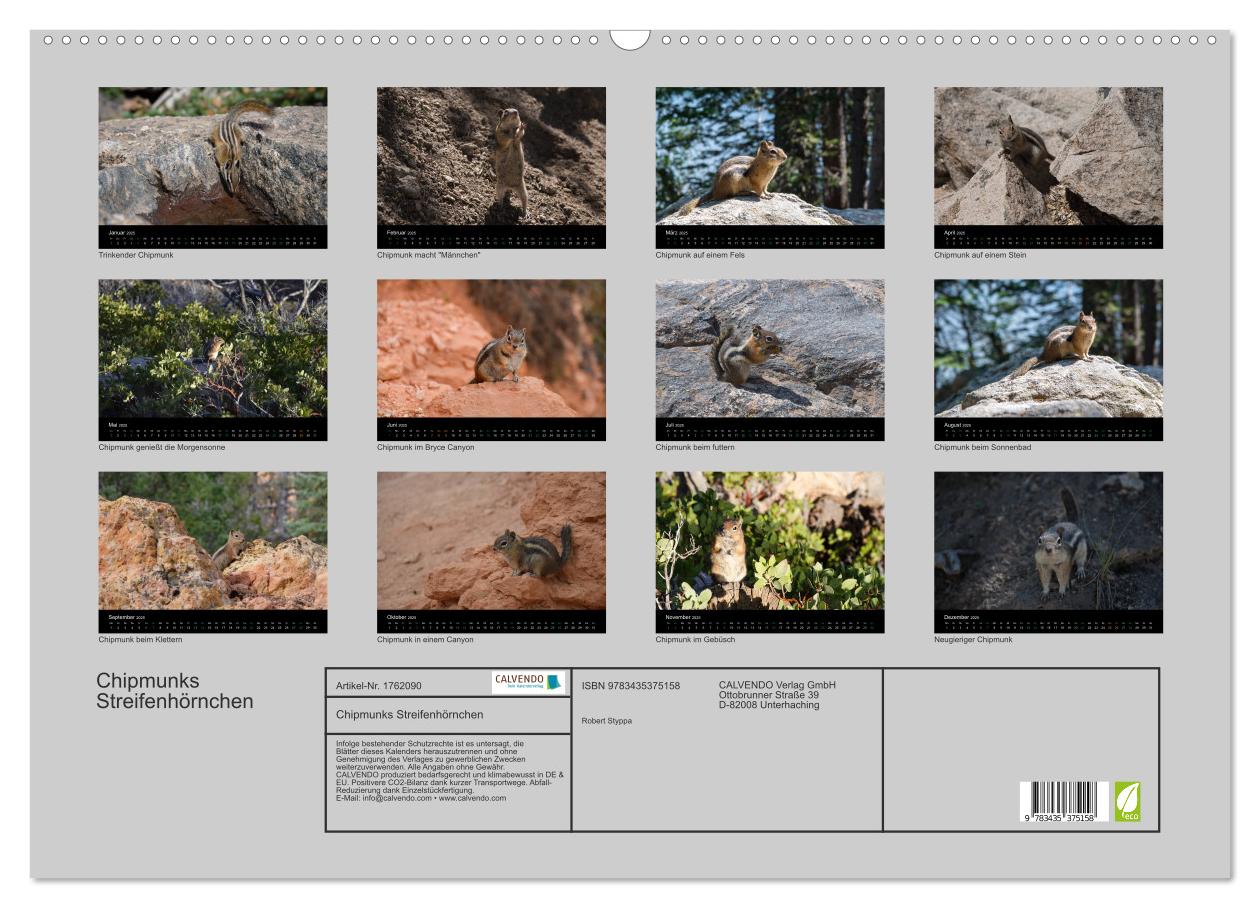
Task: Click the green eco leaf icon
Action: coord(1128,802)
